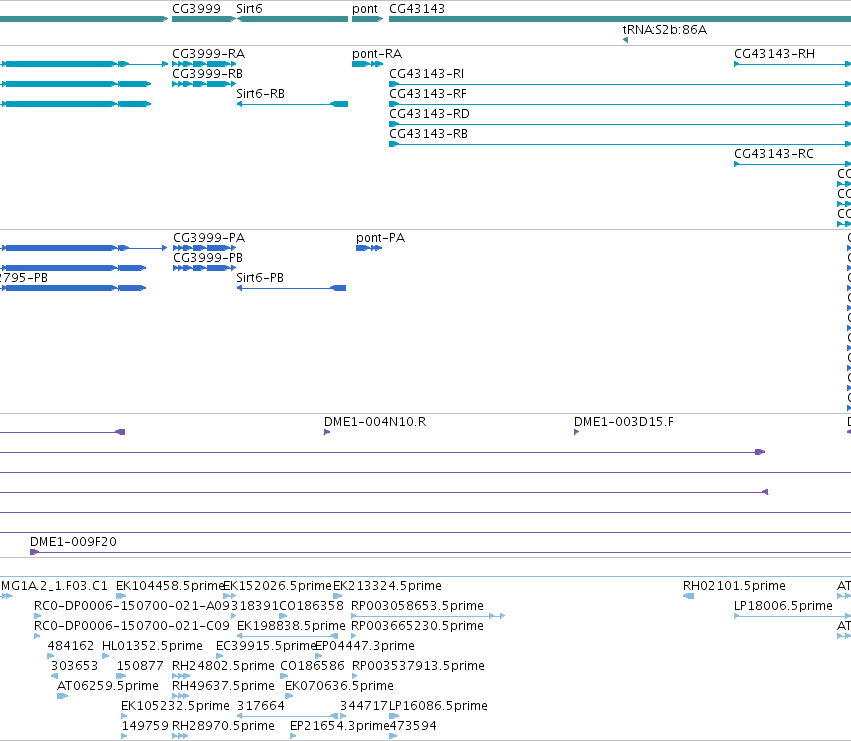Click the MG1A.2_1.F03.C1 EST label

[x=55, y=586]
